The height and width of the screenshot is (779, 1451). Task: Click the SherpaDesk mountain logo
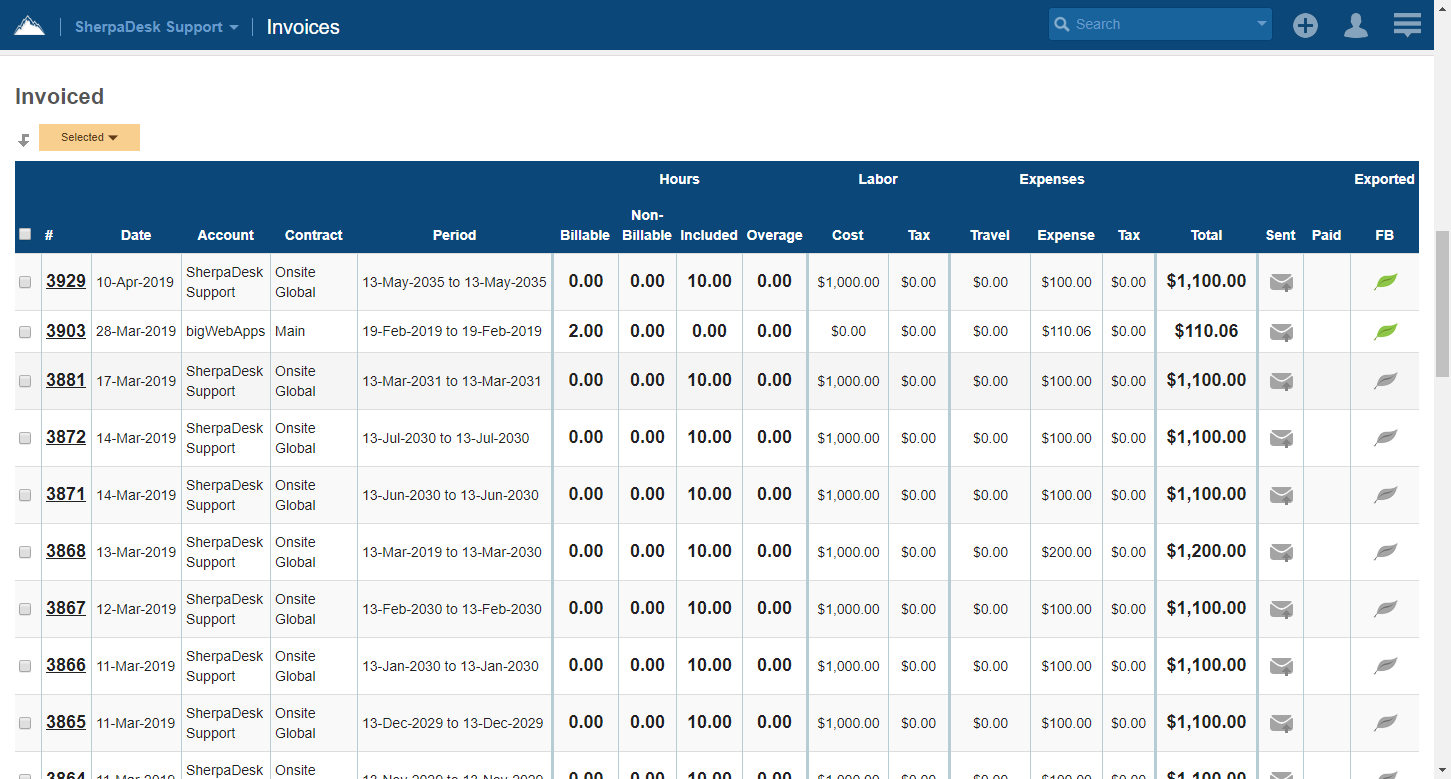click(x=29, y=26)
